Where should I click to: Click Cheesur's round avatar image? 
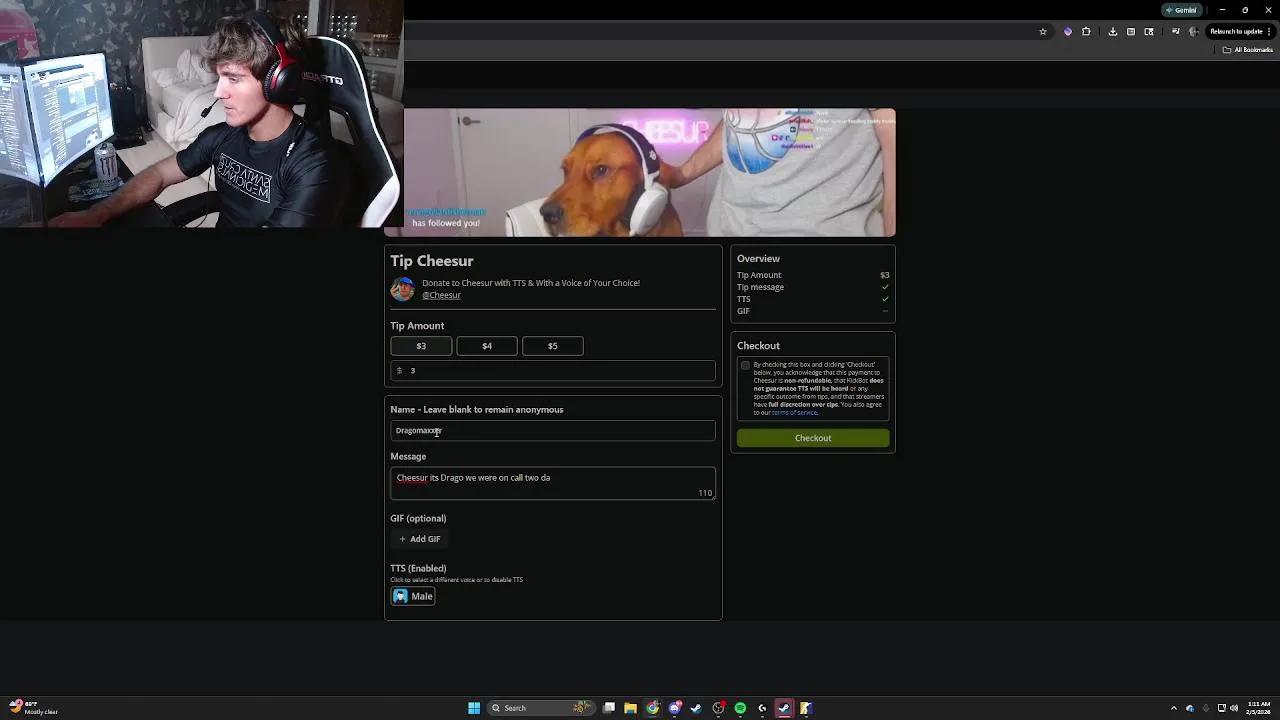(x=402, y=289)
